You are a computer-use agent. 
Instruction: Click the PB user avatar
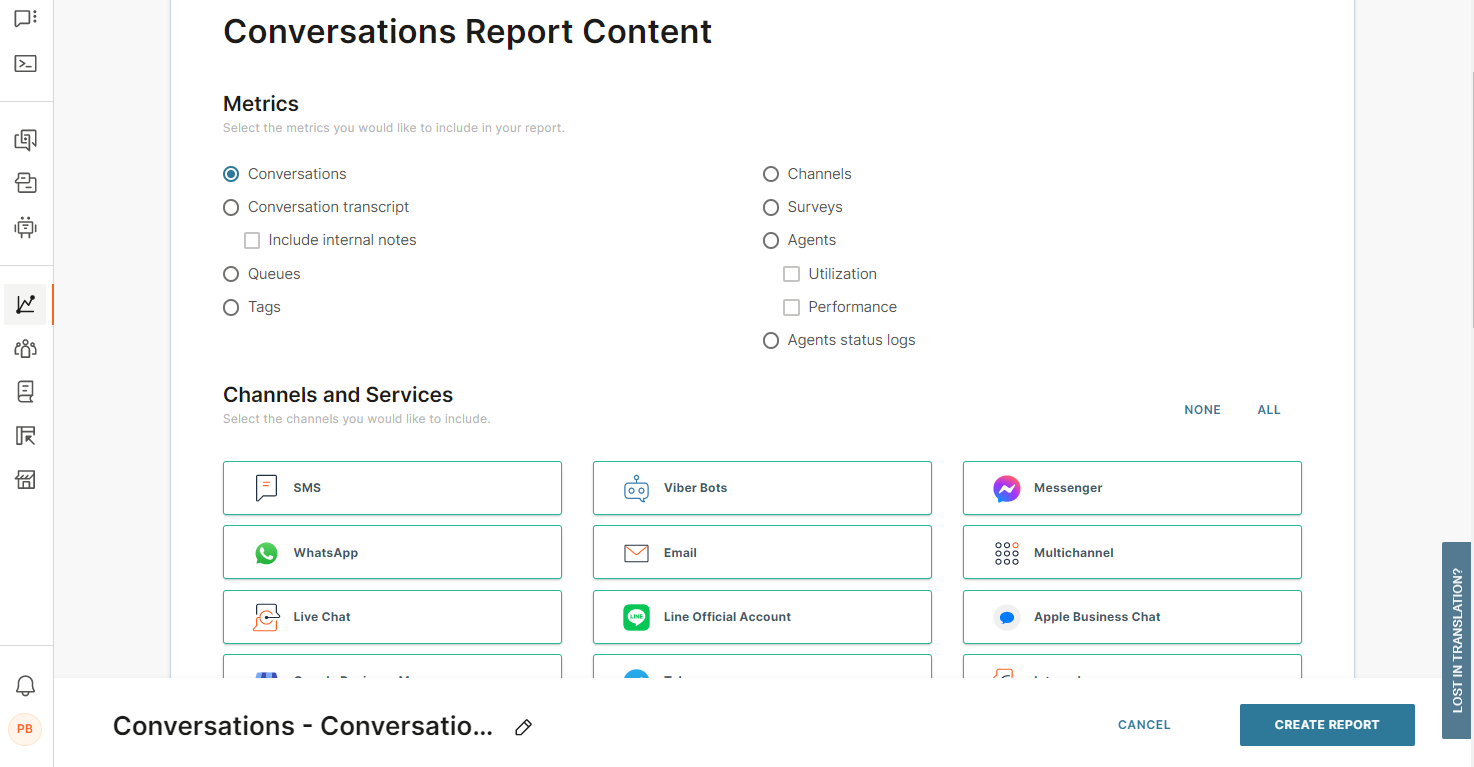pyautogui.click(x=25, y=729)
